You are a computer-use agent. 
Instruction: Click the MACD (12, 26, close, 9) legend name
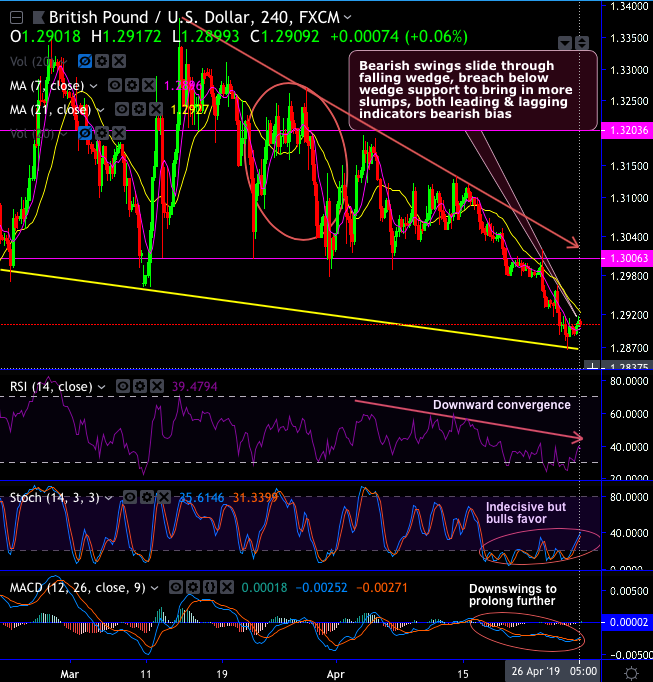[x=77, y=588]
